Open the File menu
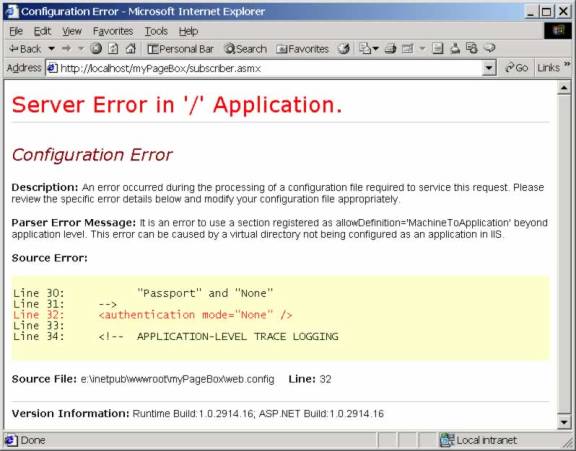 [x=16, y=31]
